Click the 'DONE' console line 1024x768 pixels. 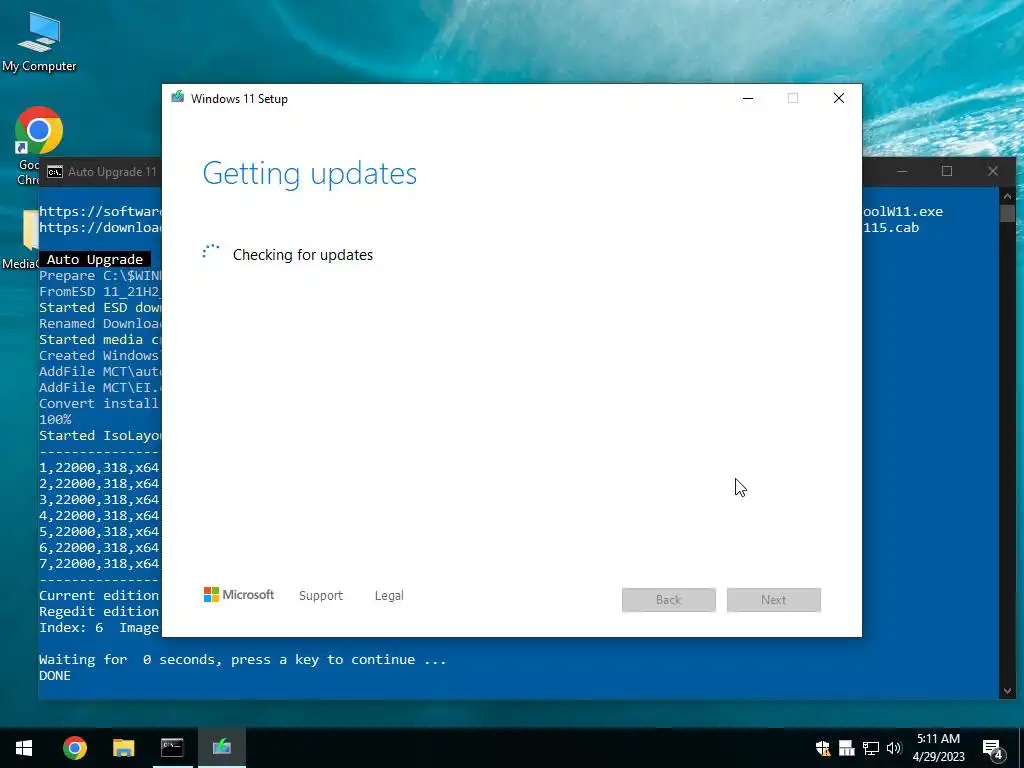(55, 676)
